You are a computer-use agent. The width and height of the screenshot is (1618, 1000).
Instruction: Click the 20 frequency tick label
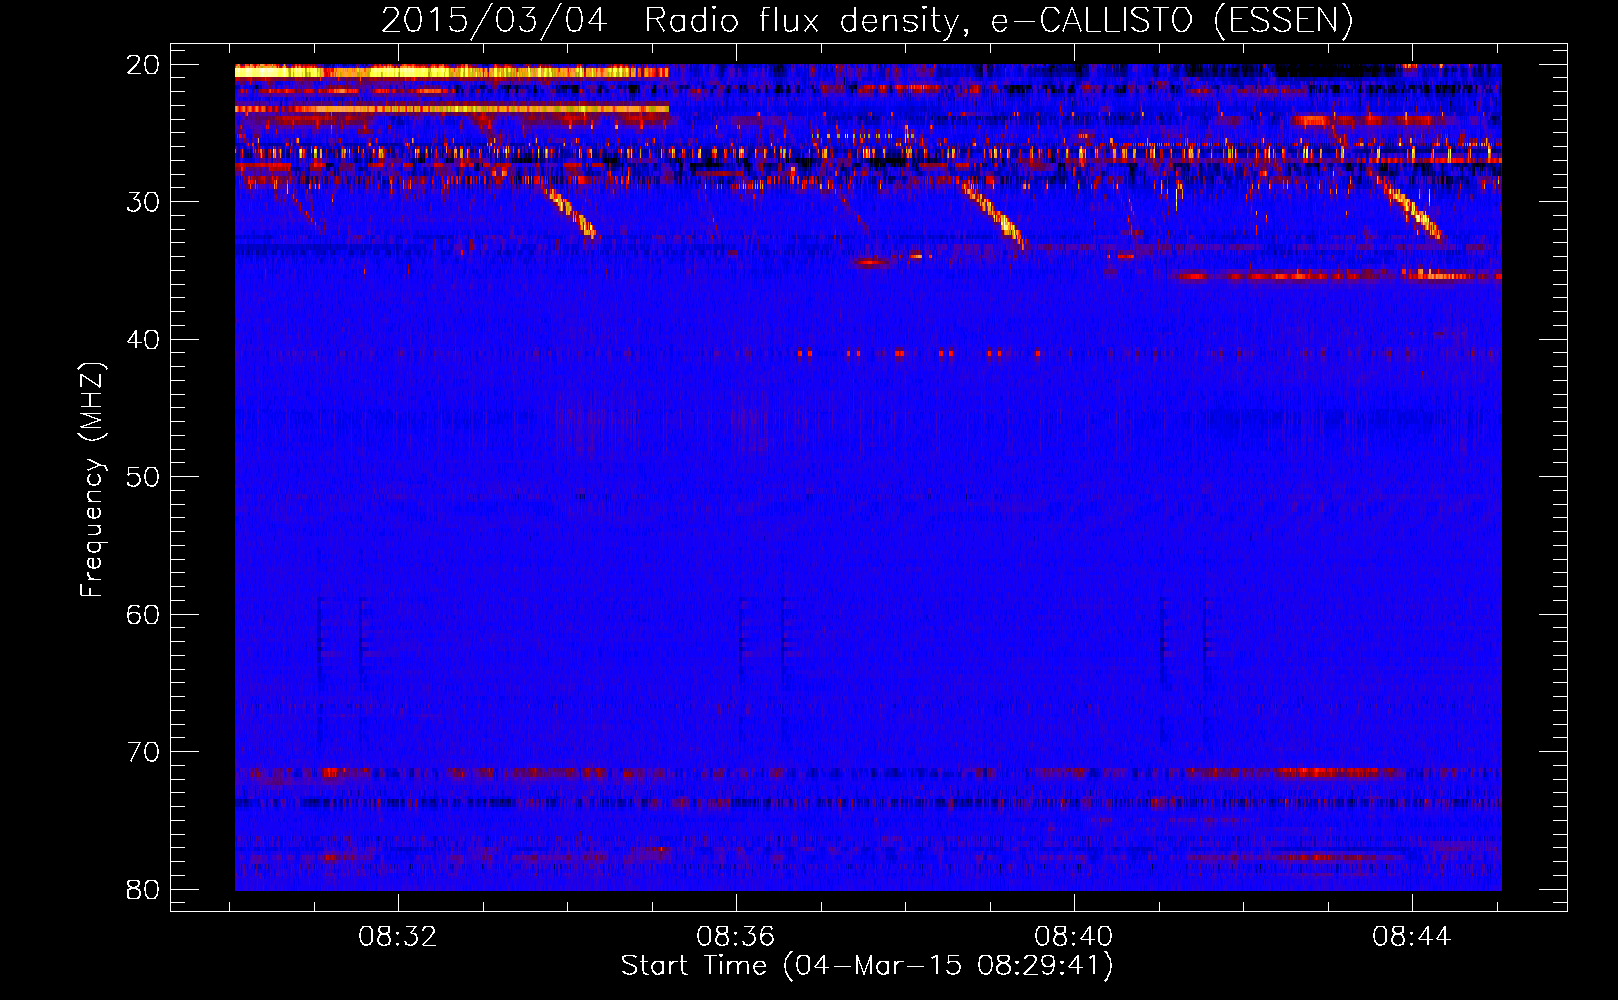pyautogui.click(x=143, y=65)
